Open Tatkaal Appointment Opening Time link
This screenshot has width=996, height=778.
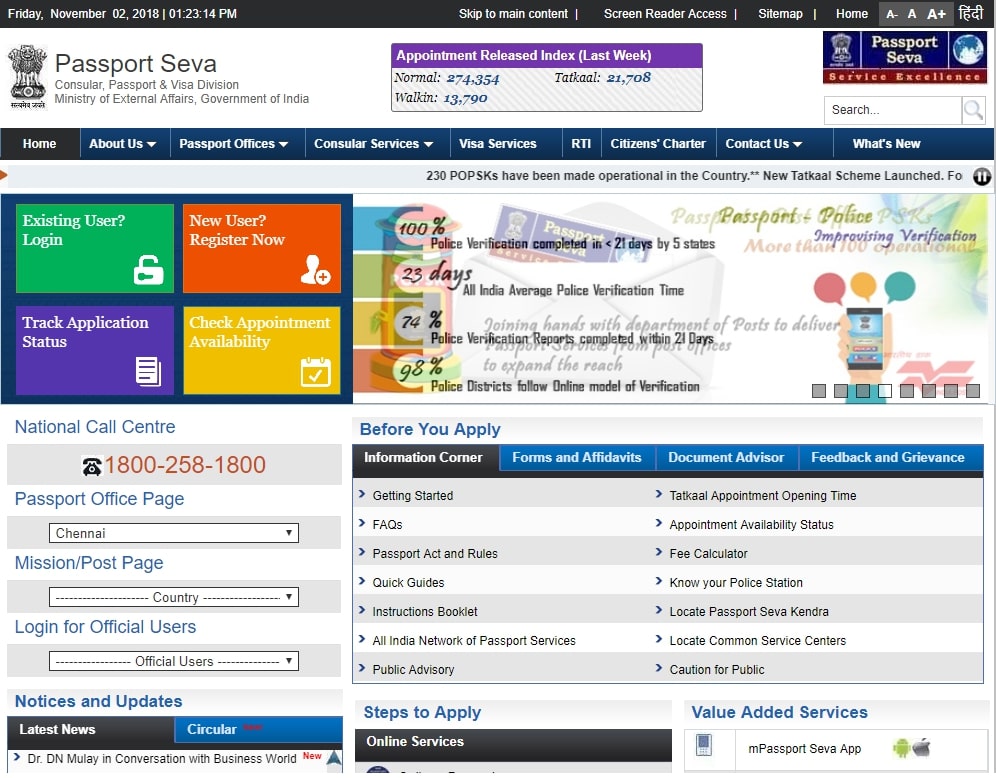pyautogui.click(x=763, y=496)
